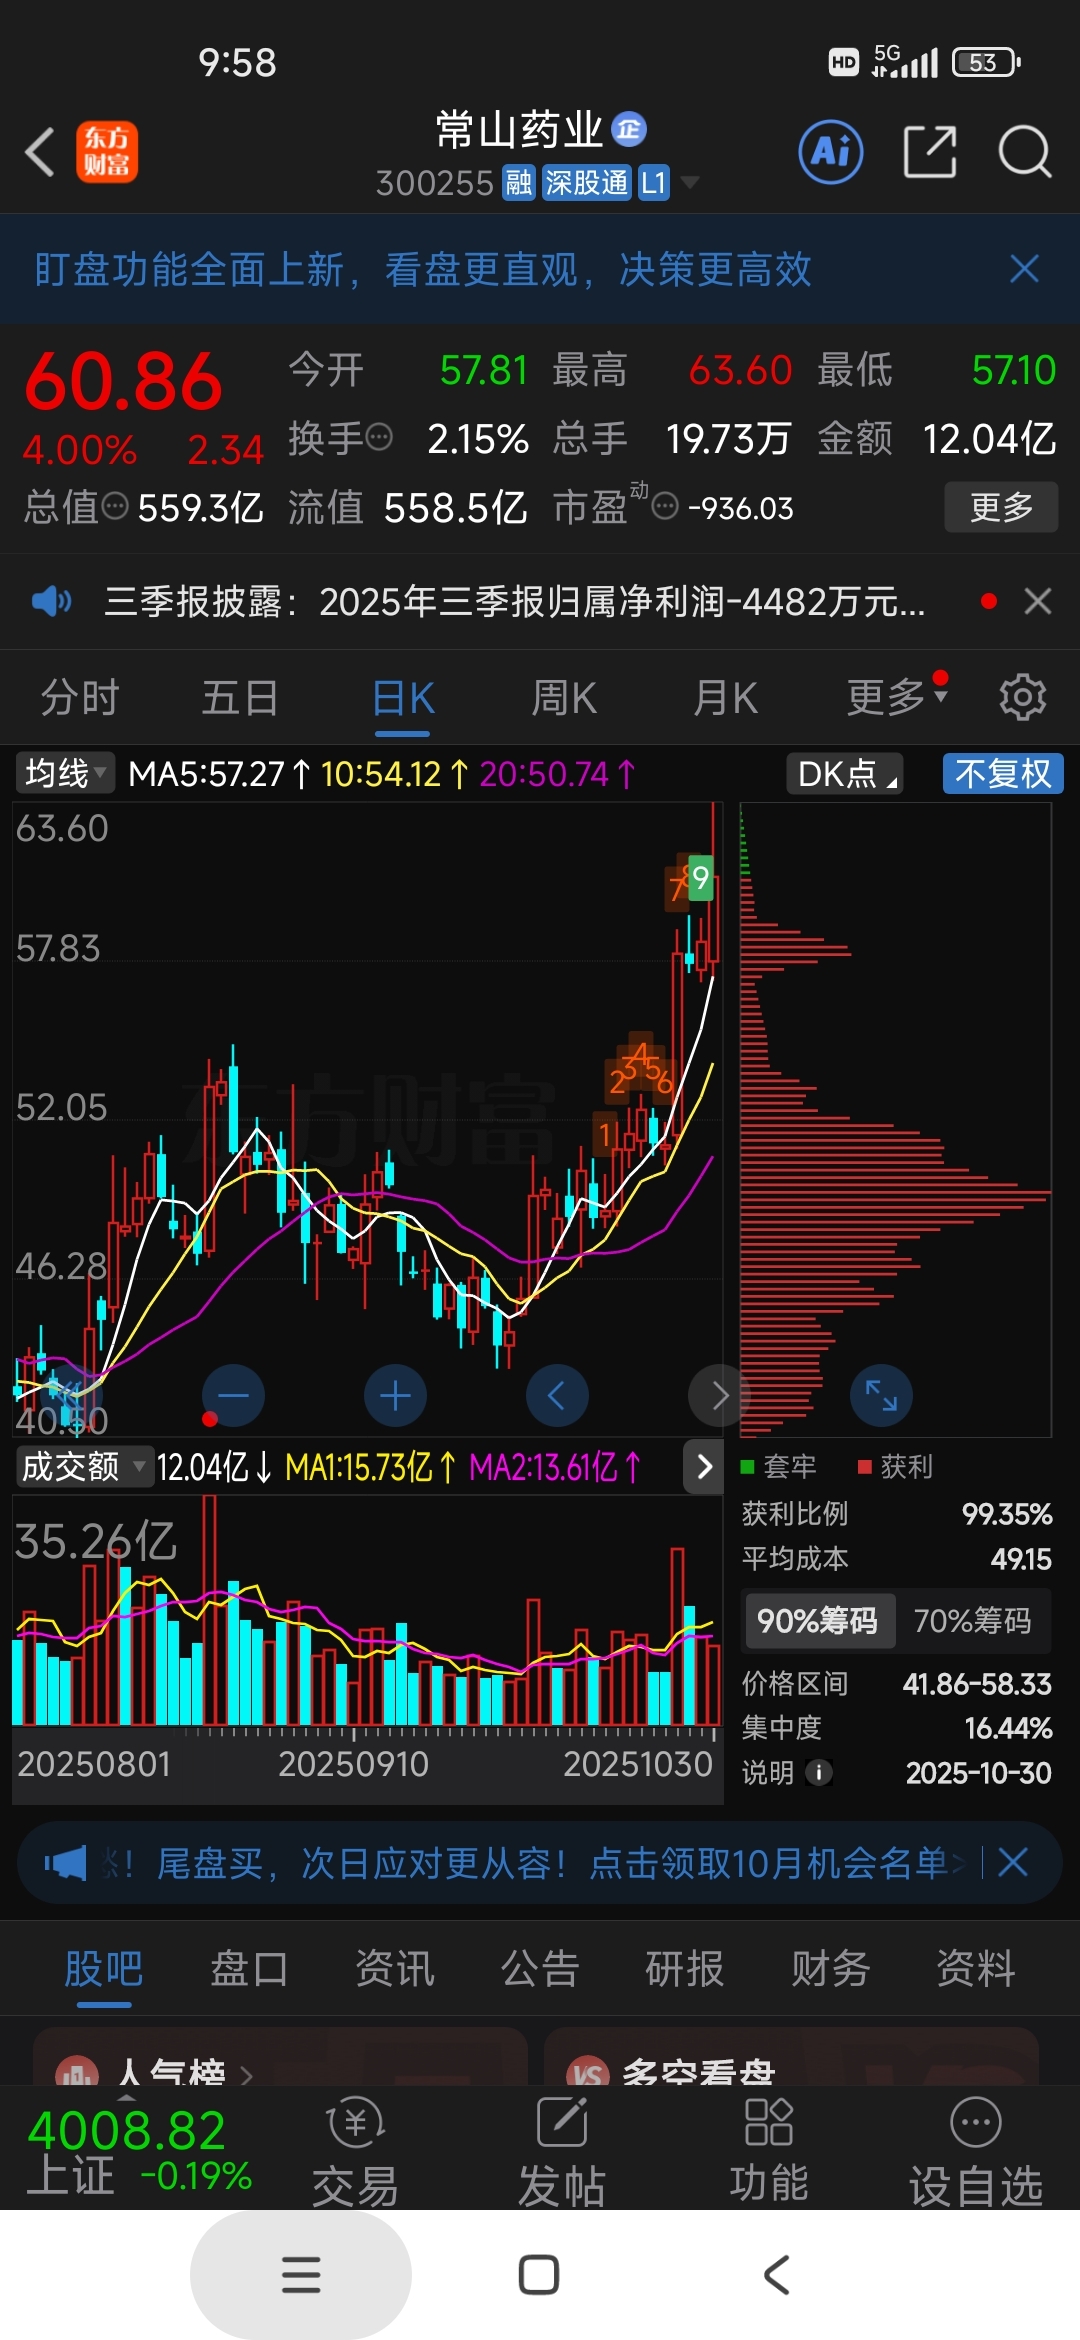Collapse chip panel with arrow button

[704, 1467]
